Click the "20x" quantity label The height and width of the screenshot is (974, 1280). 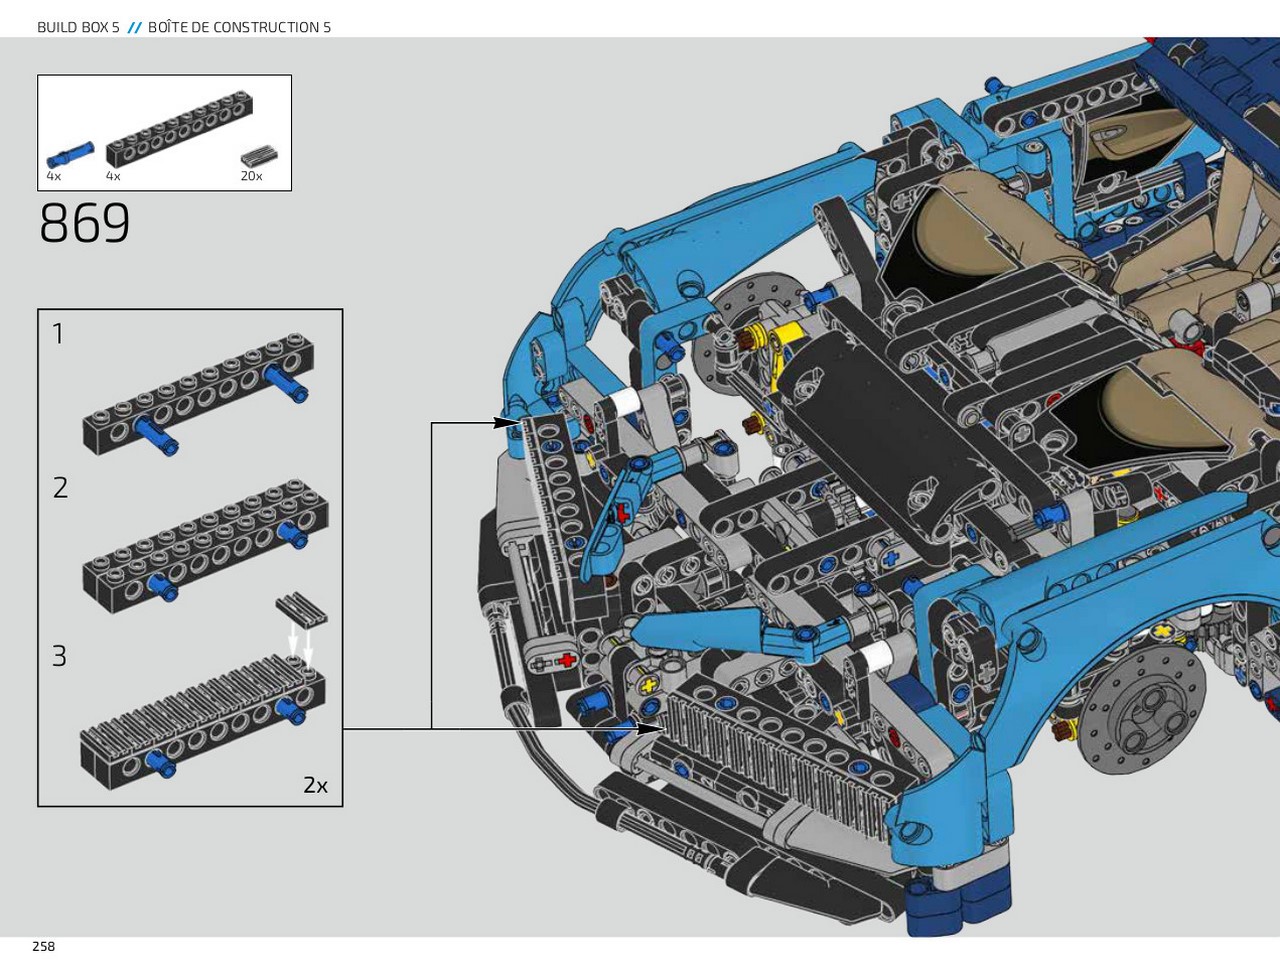tap(251, 176)
